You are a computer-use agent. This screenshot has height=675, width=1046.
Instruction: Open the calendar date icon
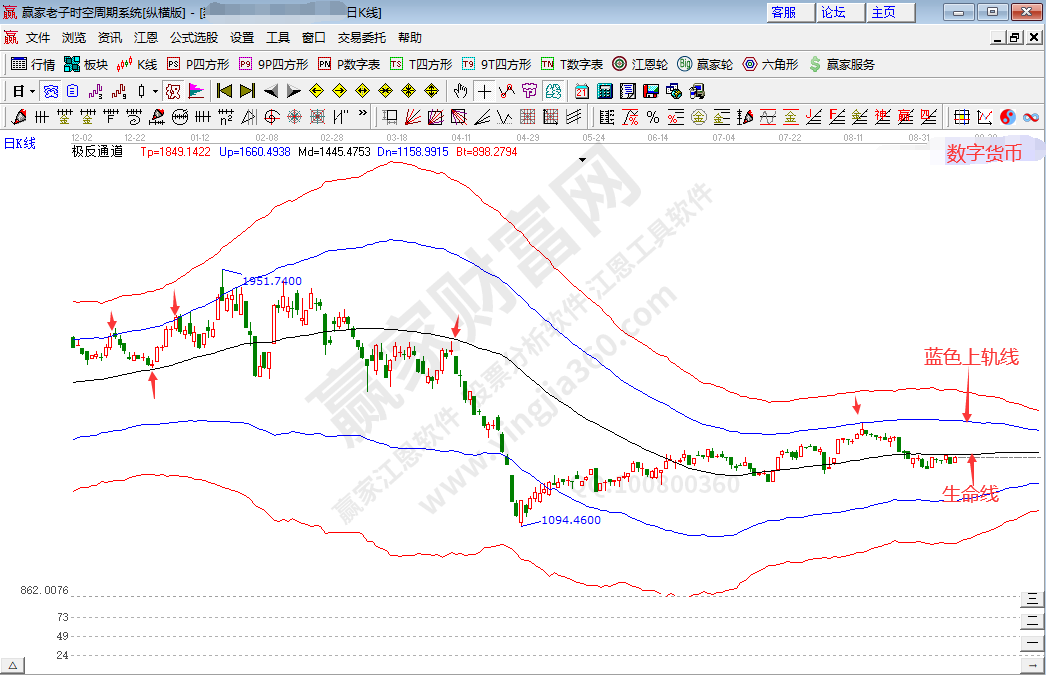pyautogui.click(x=582, y=91)
